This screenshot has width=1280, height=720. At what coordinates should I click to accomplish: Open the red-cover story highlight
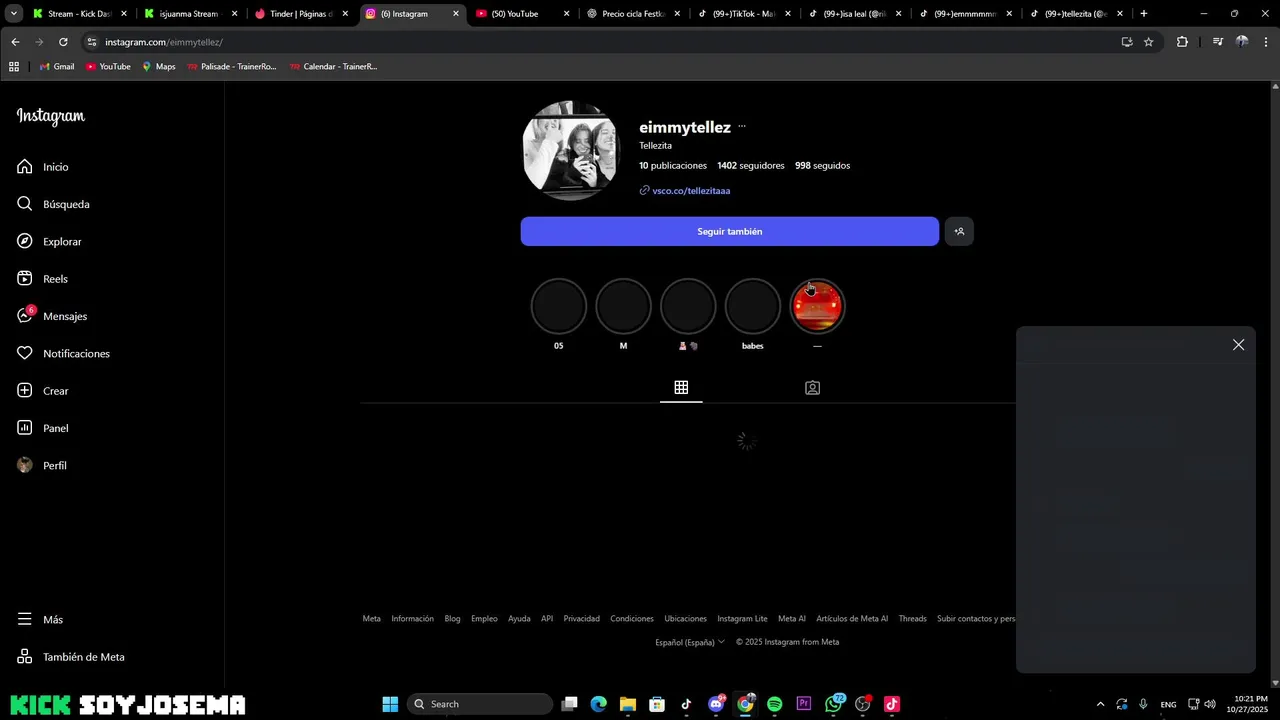tap(817, 307)
